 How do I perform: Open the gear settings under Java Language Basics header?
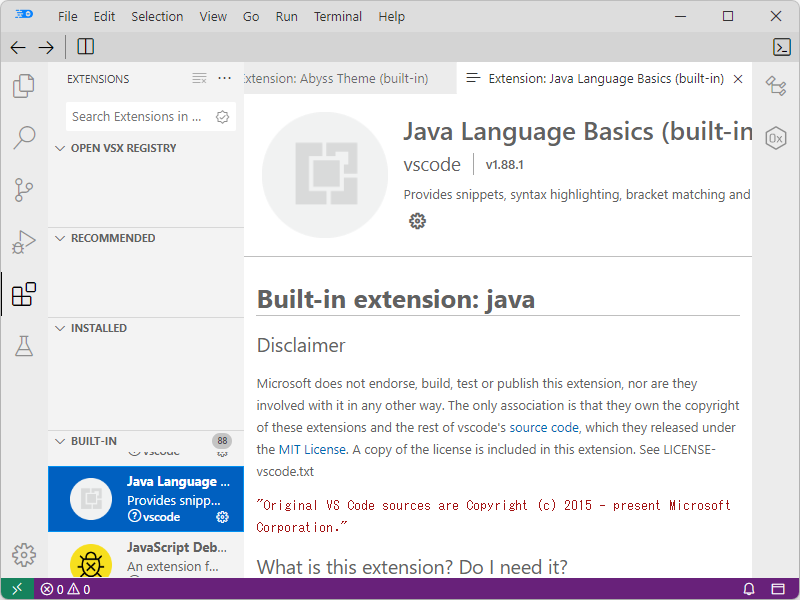[x=417, y=221]
